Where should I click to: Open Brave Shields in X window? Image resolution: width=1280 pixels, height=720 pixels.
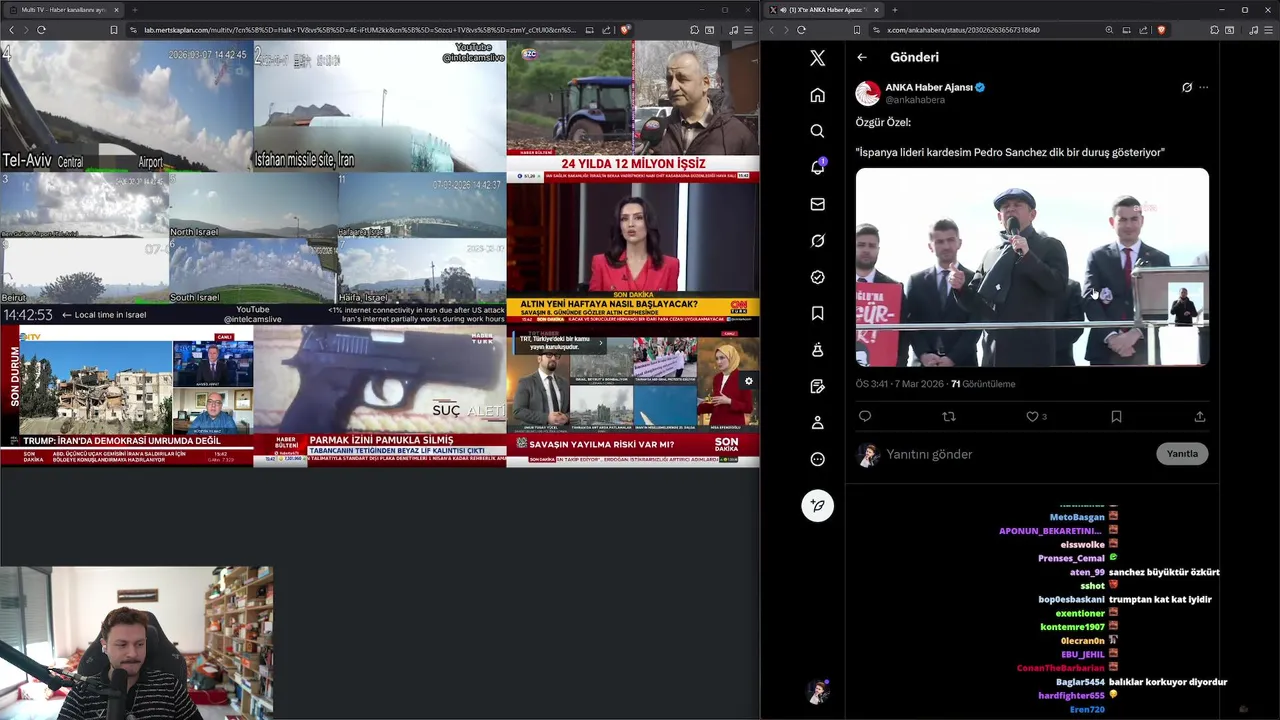tap(1161, 30)
